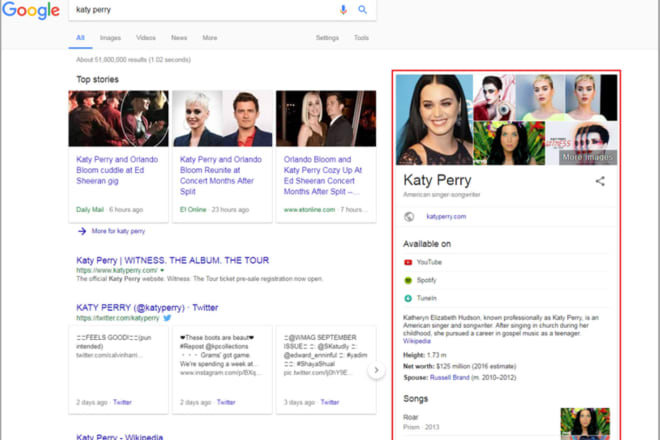Open the These boots are beaut tweet card
This screenshot has width=660, height=440.
[222, 370]
